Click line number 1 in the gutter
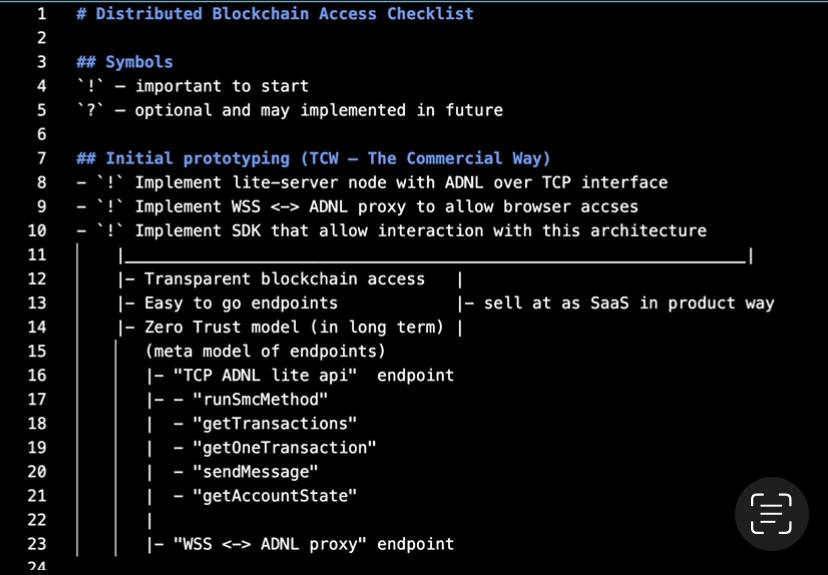828x575 pixels. pos(40,14)
